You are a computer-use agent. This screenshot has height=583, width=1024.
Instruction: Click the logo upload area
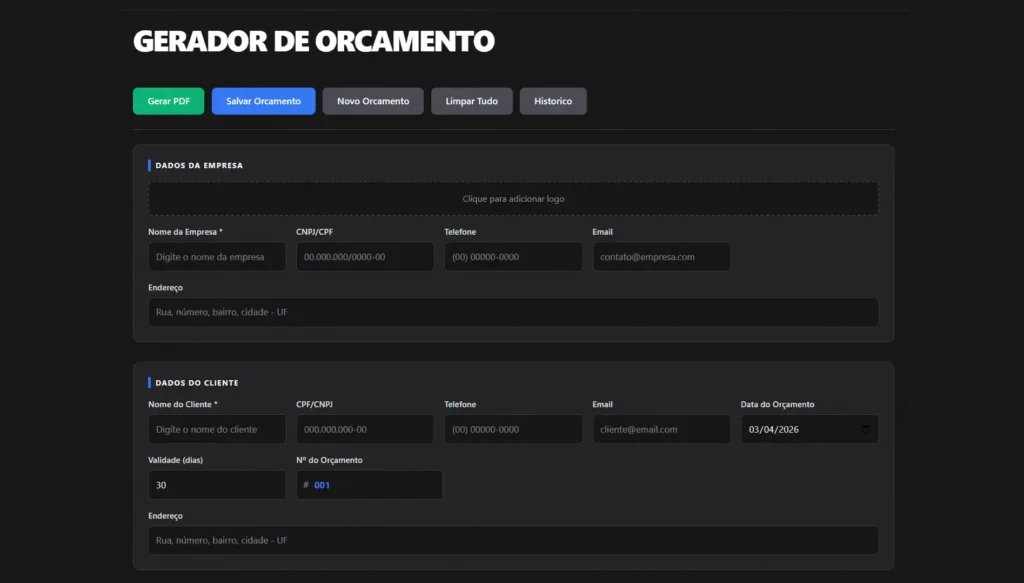[513, 198]
